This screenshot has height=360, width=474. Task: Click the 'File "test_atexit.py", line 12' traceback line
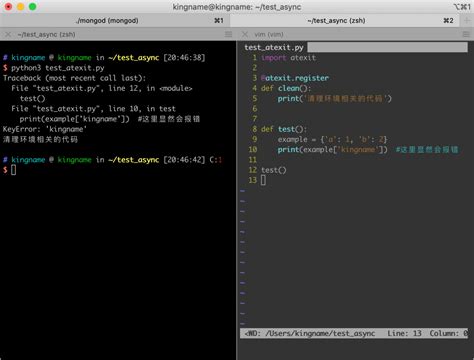point(102,88)
